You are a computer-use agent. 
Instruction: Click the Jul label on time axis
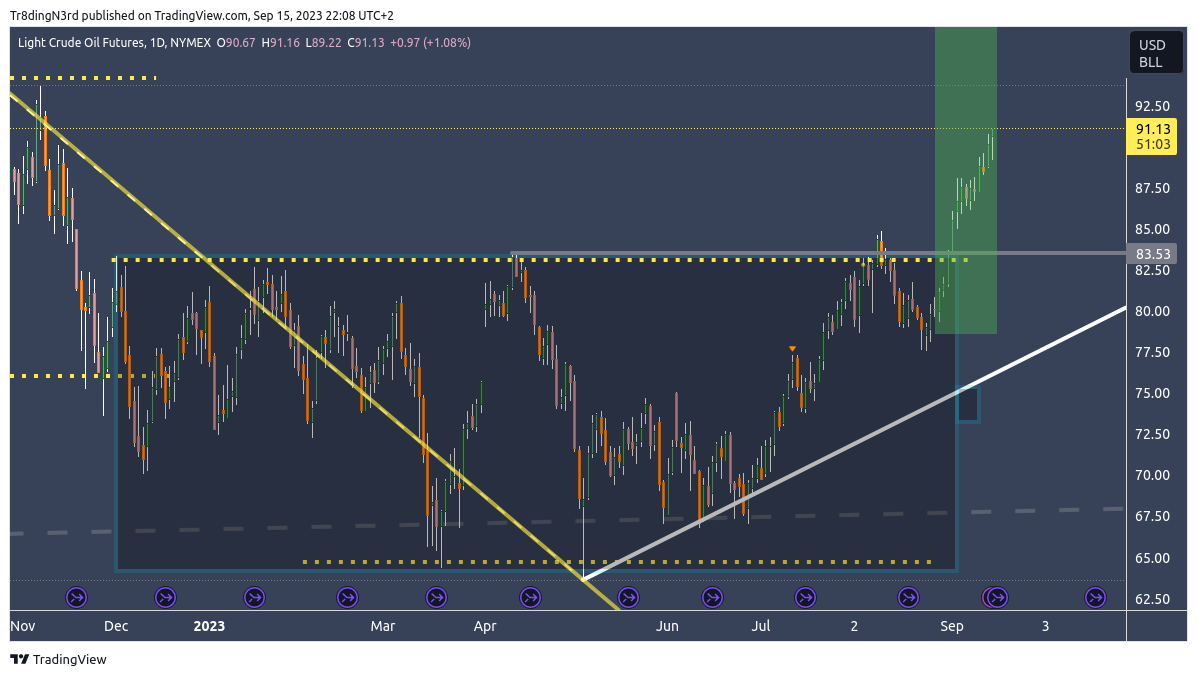[760, 627]
